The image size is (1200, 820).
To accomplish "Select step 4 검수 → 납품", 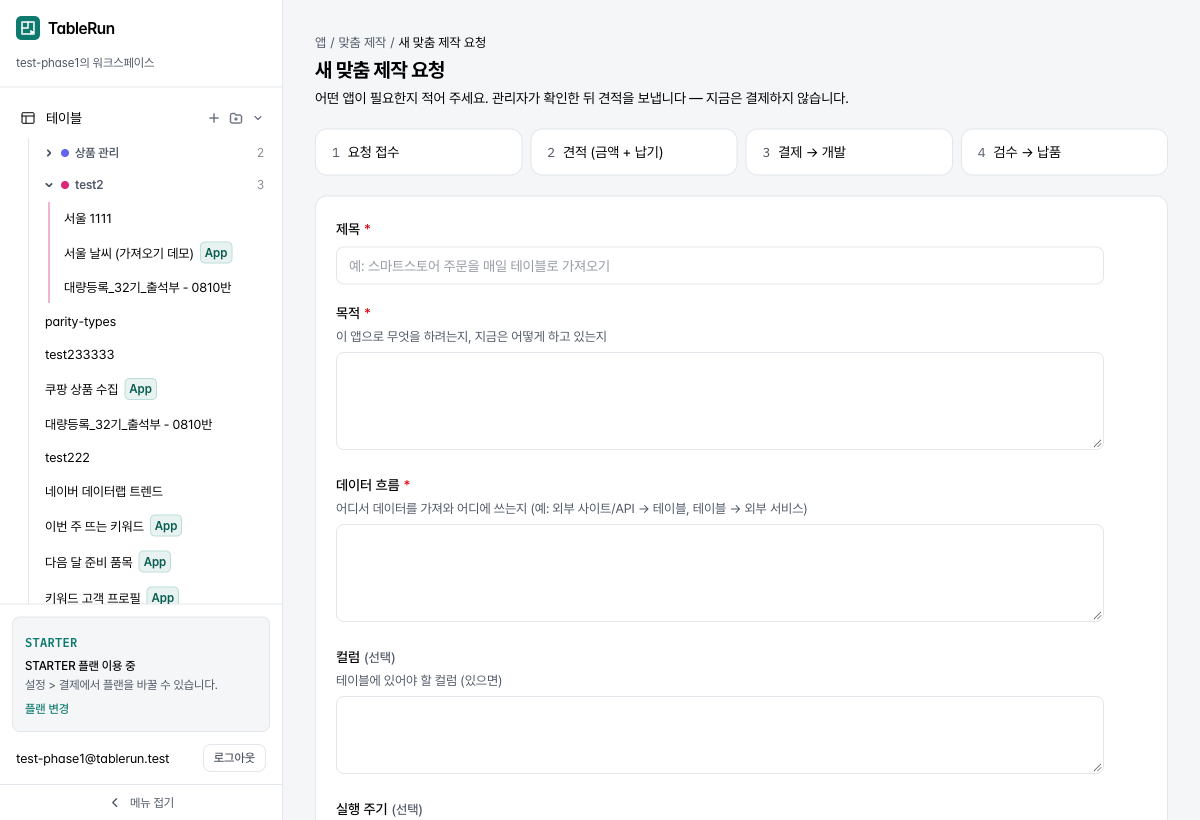I will click(1064, 152).
